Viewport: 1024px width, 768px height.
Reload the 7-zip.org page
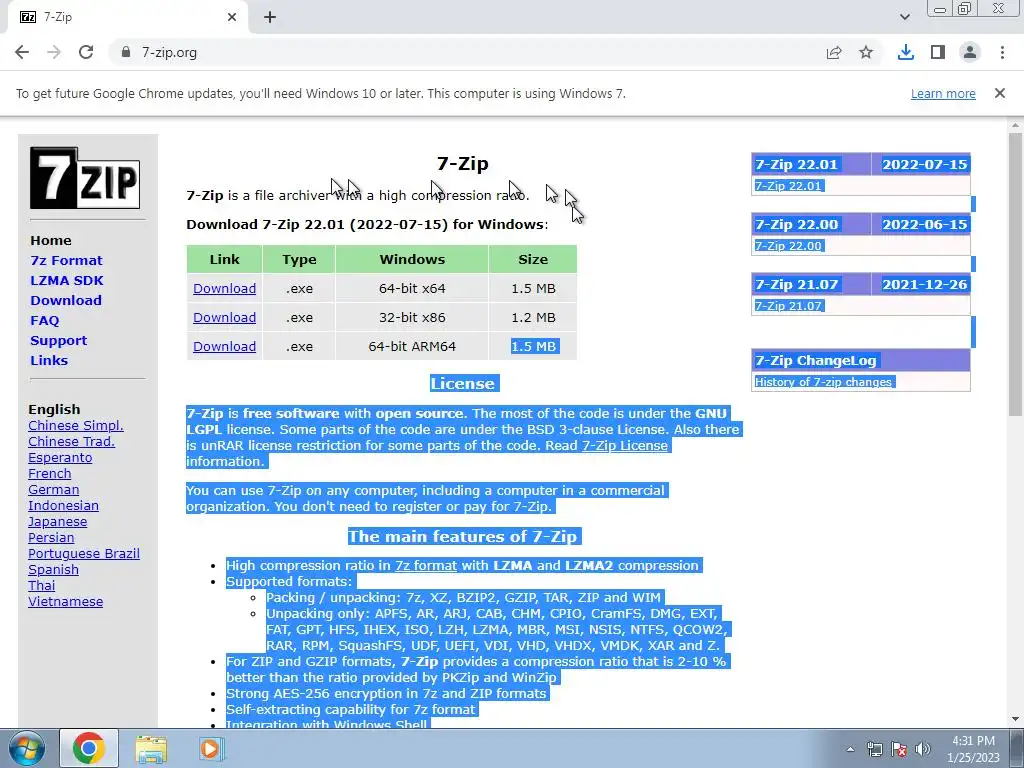pyautogui.click(x=86, y=52)
